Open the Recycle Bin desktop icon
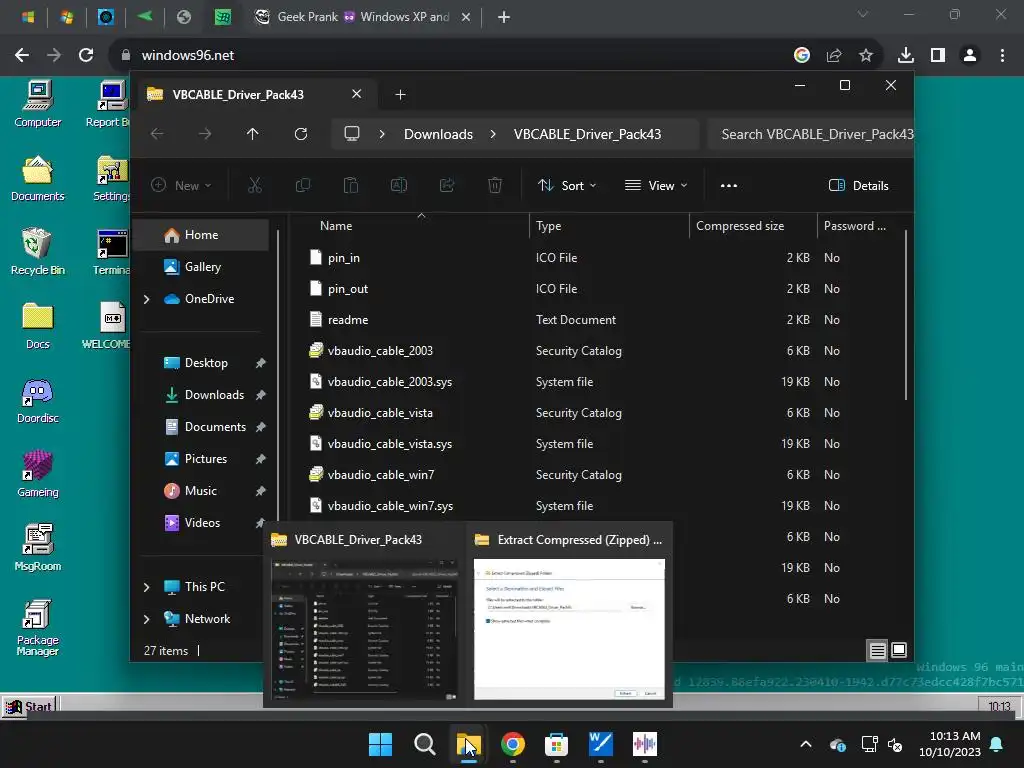The image size is (1024, 768). point(37,251)
